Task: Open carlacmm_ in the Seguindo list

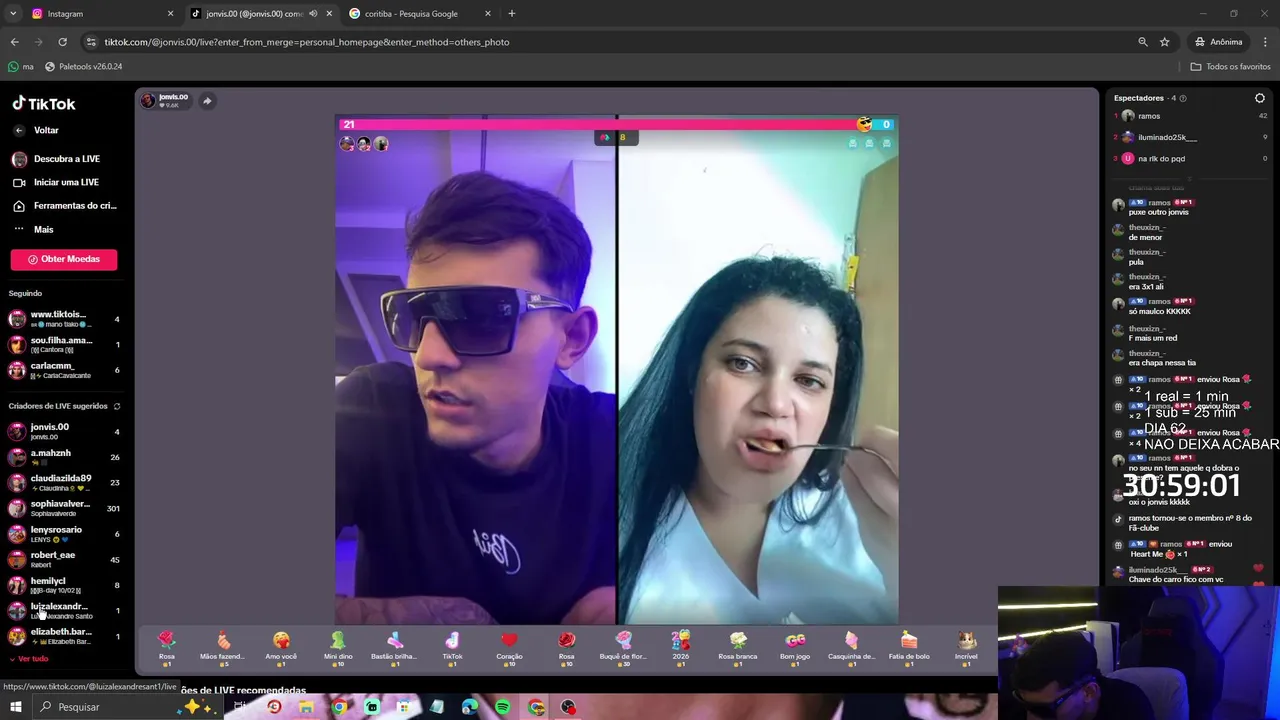Action: tap(64, 370)
